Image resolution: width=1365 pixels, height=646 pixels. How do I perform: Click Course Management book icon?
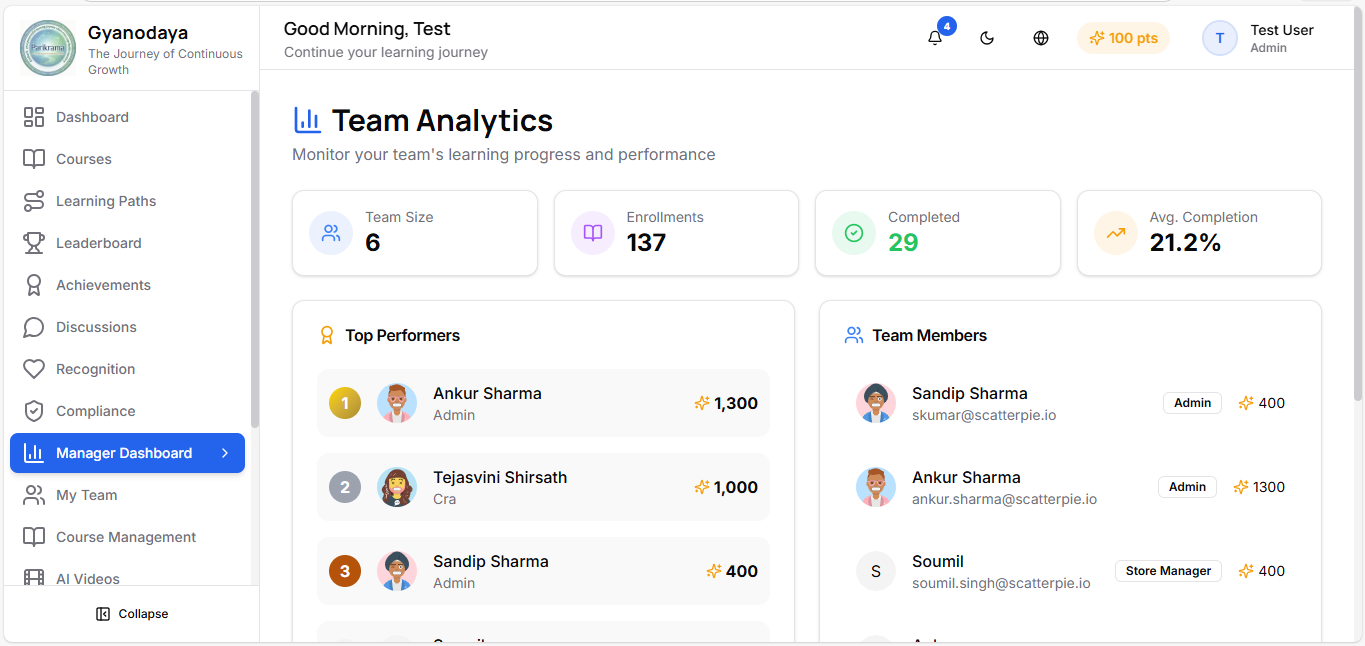[x=34, y=537]
